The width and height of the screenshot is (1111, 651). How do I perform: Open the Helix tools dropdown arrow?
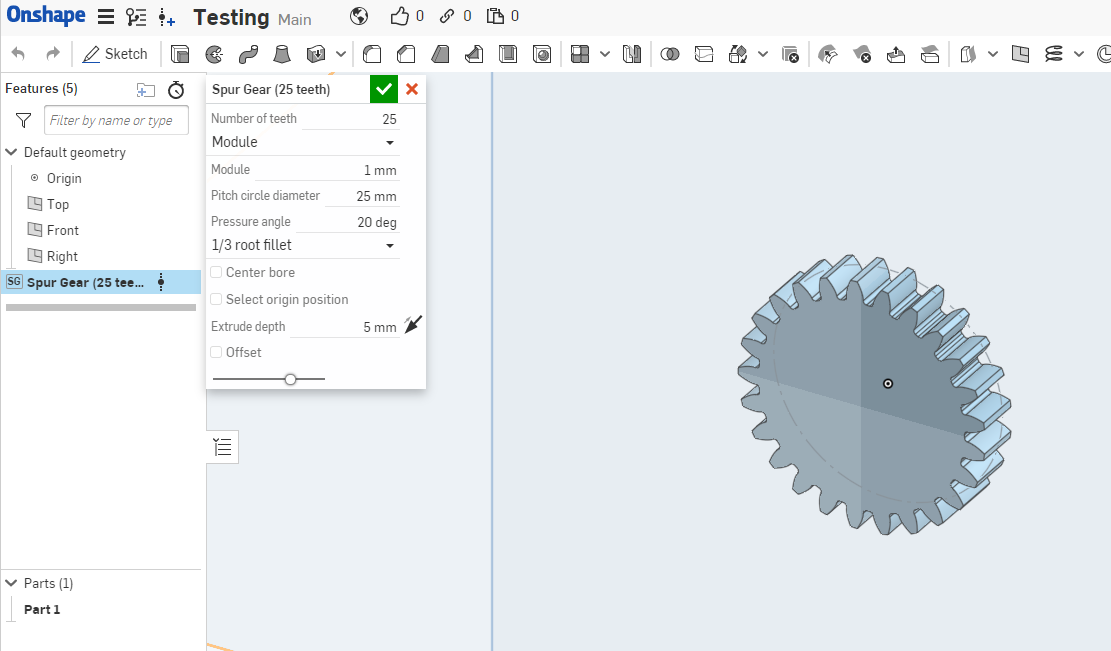[1079, 54]
